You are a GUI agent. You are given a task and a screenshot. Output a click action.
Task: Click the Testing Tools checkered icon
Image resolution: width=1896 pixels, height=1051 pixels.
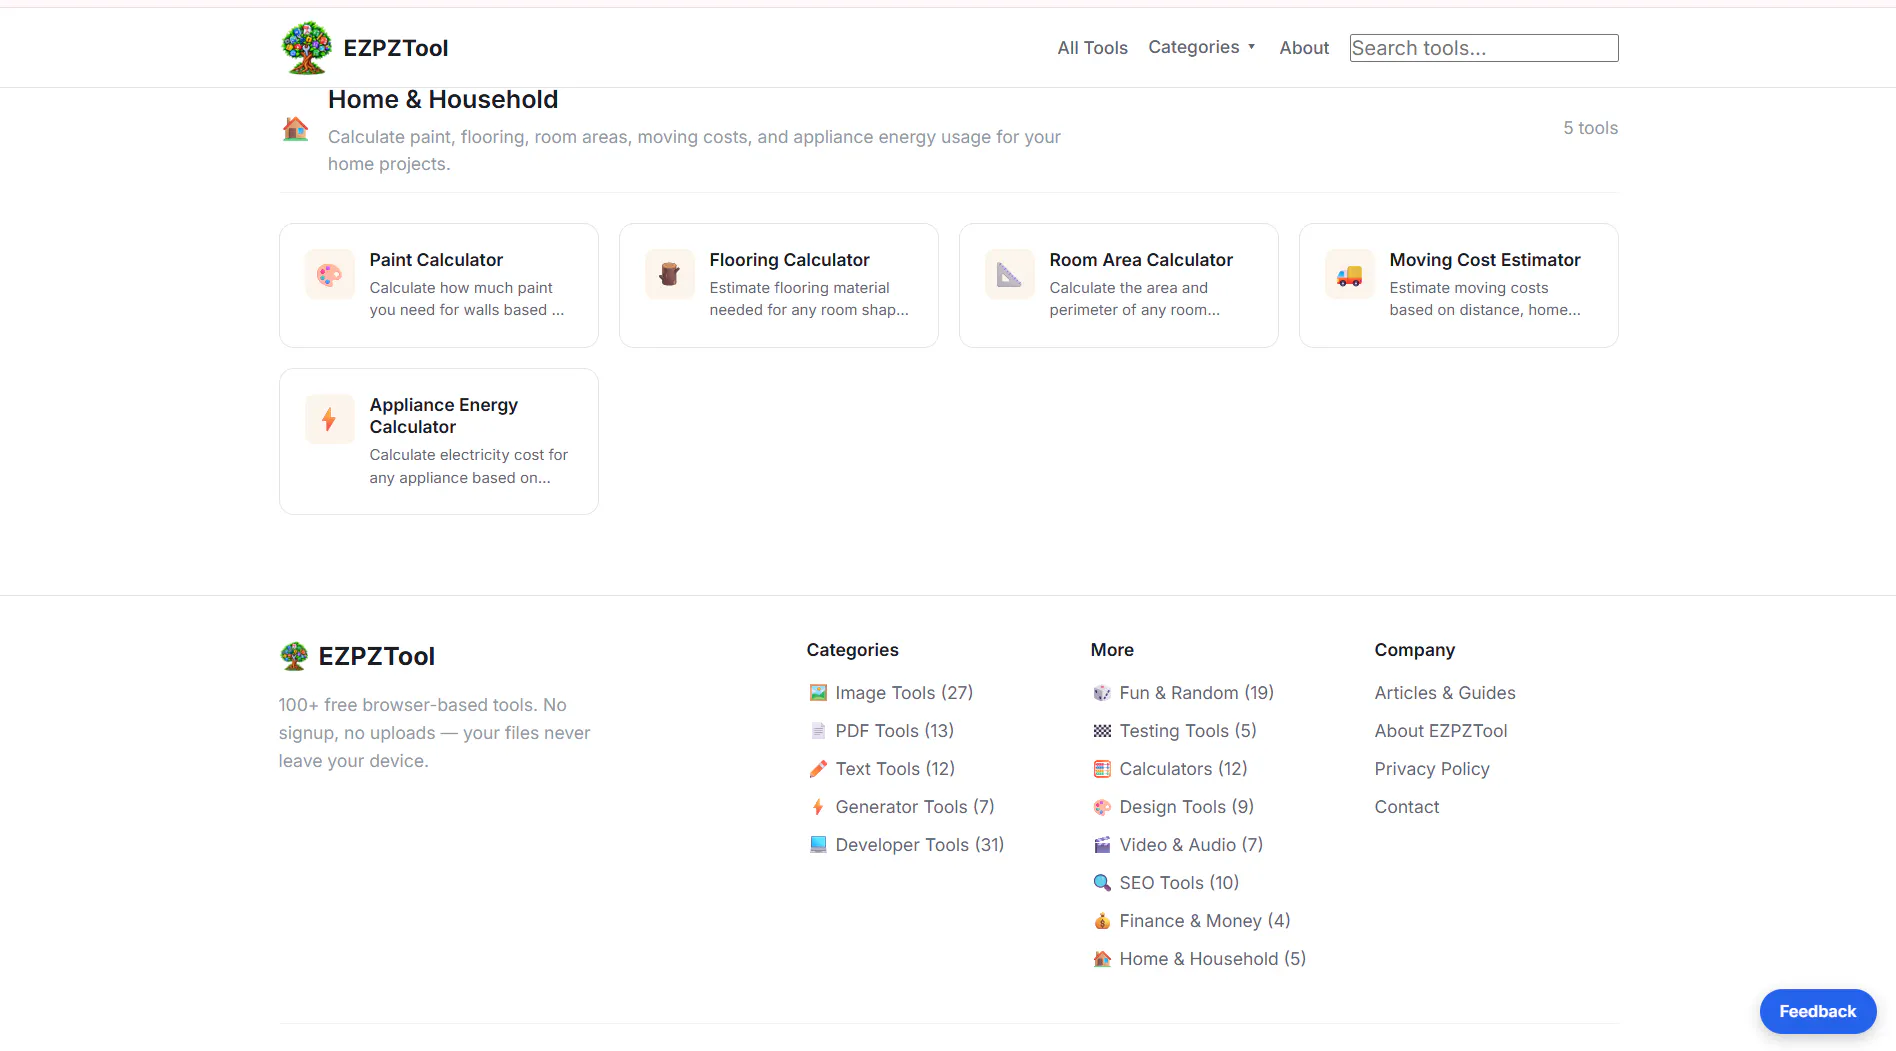coord(1102,731)
